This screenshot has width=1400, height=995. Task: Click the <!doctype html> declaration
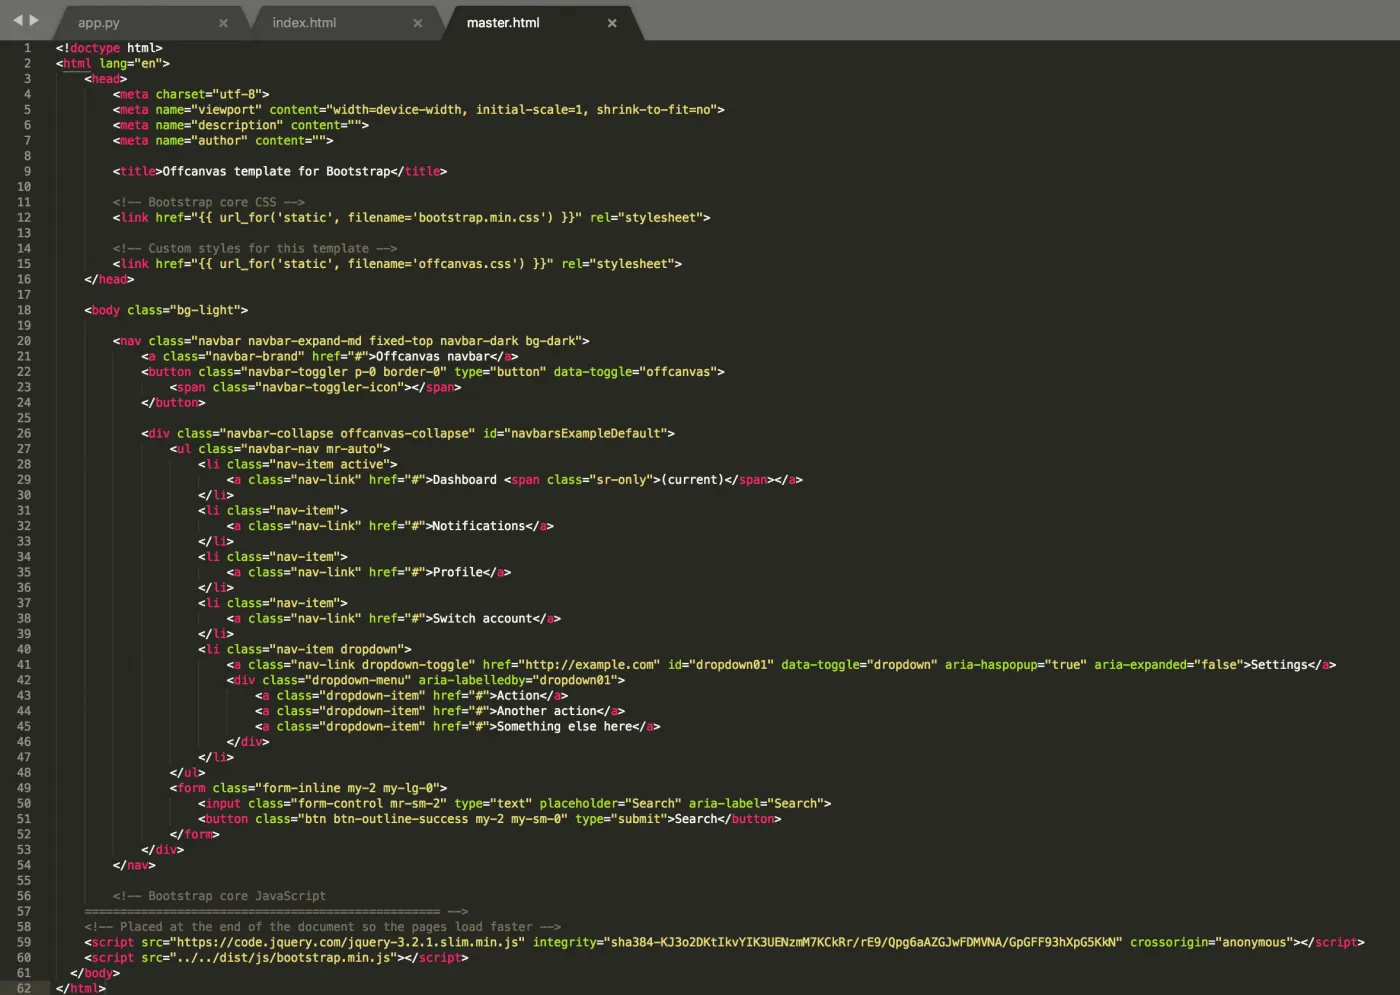tap(109, 48)
